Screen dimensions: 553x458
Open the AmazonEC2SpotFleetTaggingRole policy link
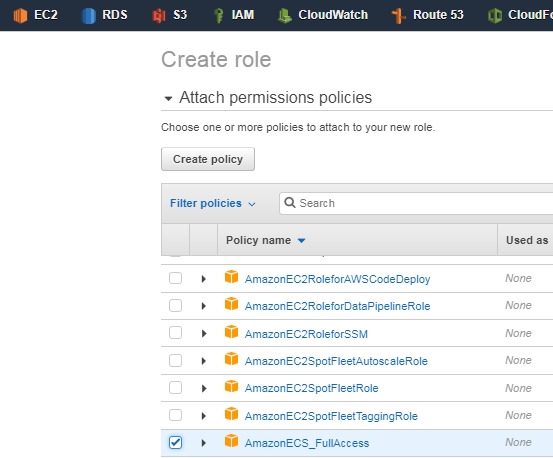tap(331, 416)
